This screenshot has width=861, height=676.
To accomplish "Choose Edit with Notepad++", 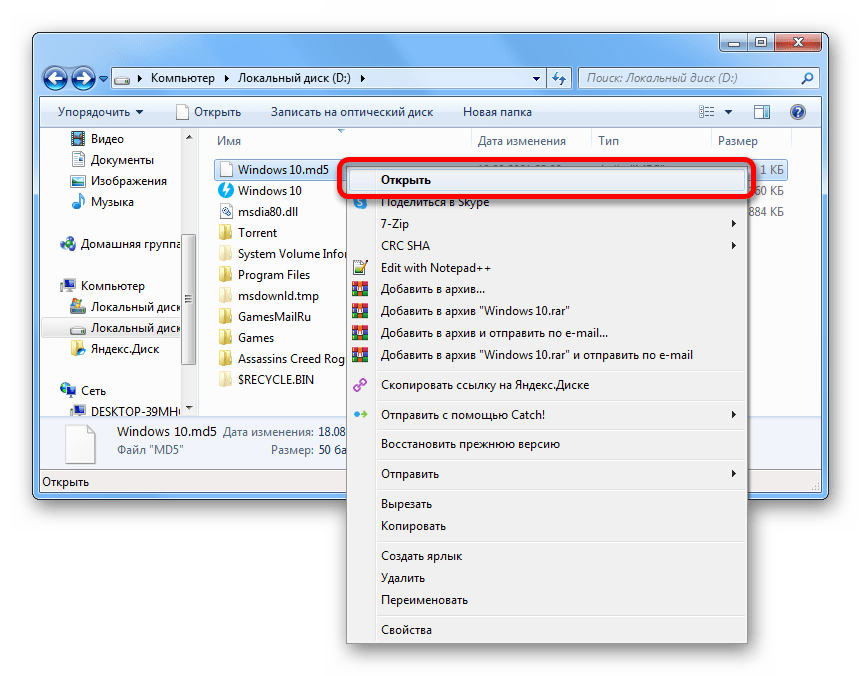I will tap(546, 268).
